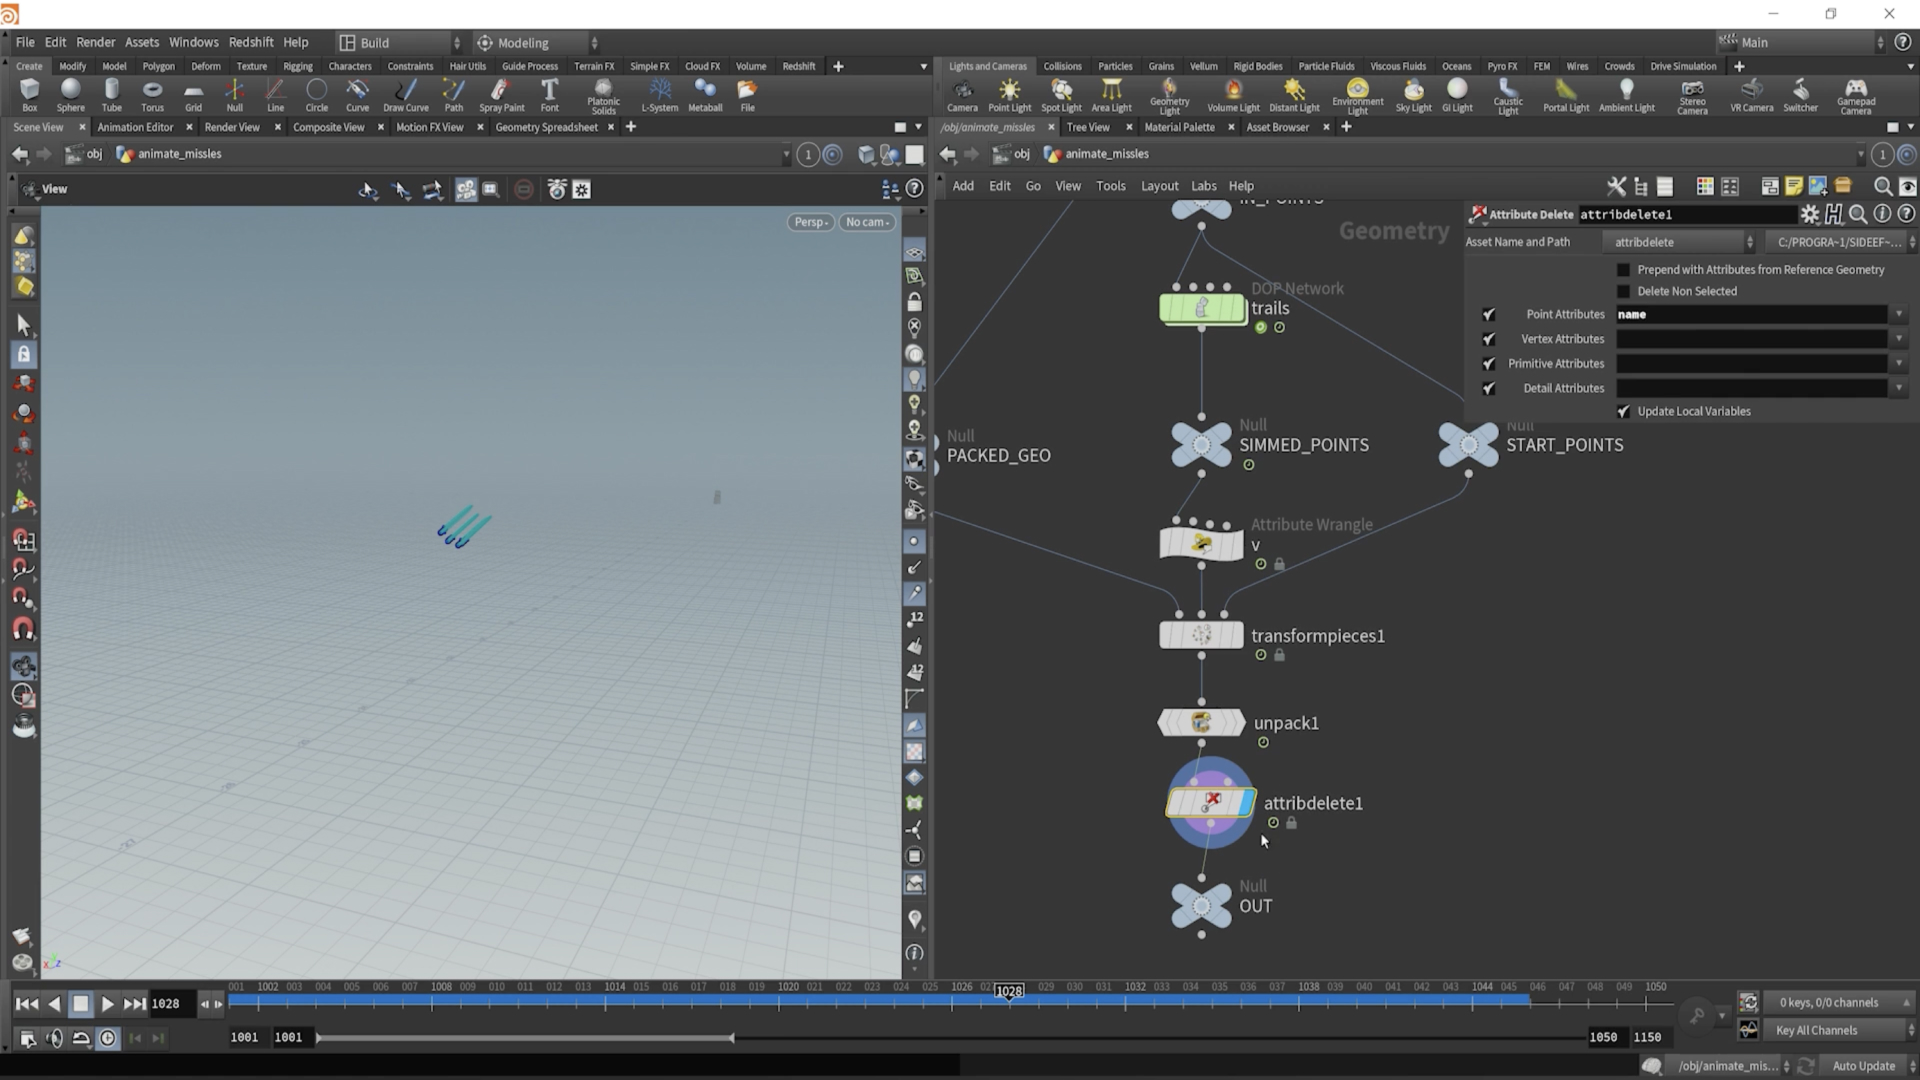The width and height of the screenshot is (1920, 1080).
Task: Toggle Prepend with Attributes from Reference Geometry
Action: click(1623, 269)
